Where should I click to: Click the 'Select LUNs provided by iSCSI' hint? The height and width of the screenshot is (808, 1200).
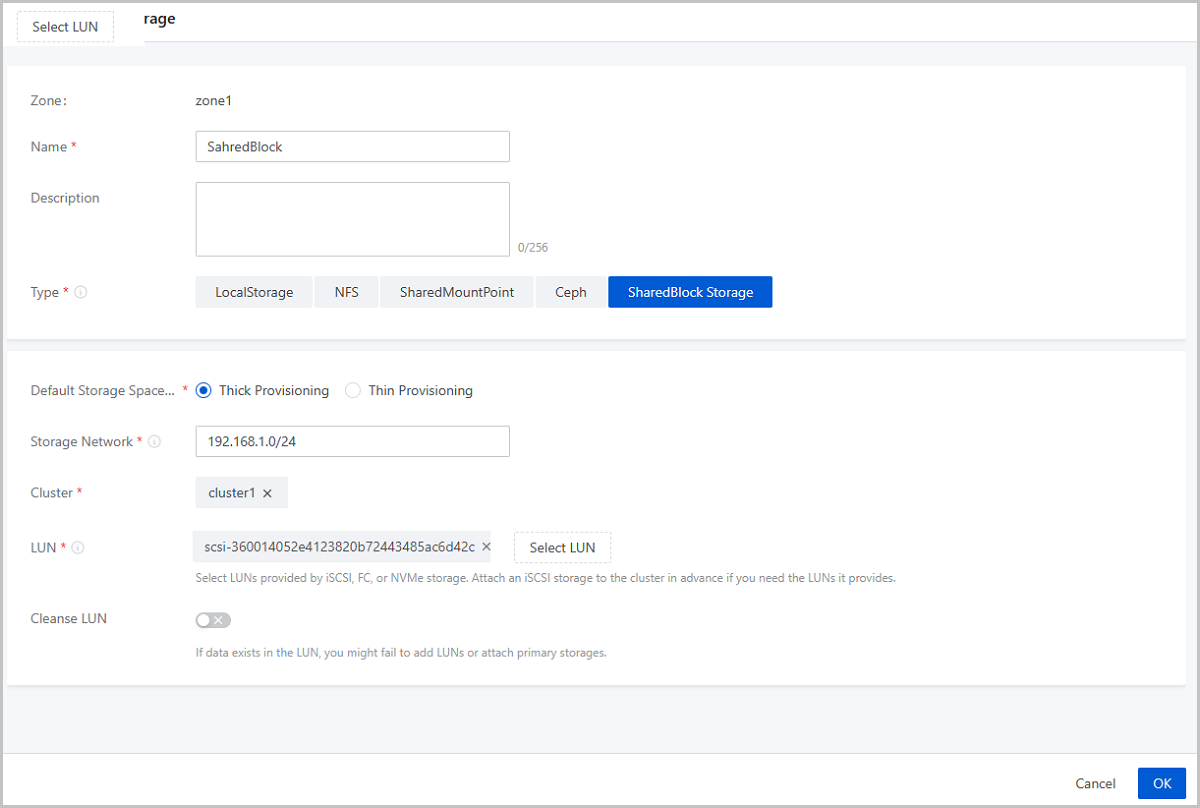545,578
